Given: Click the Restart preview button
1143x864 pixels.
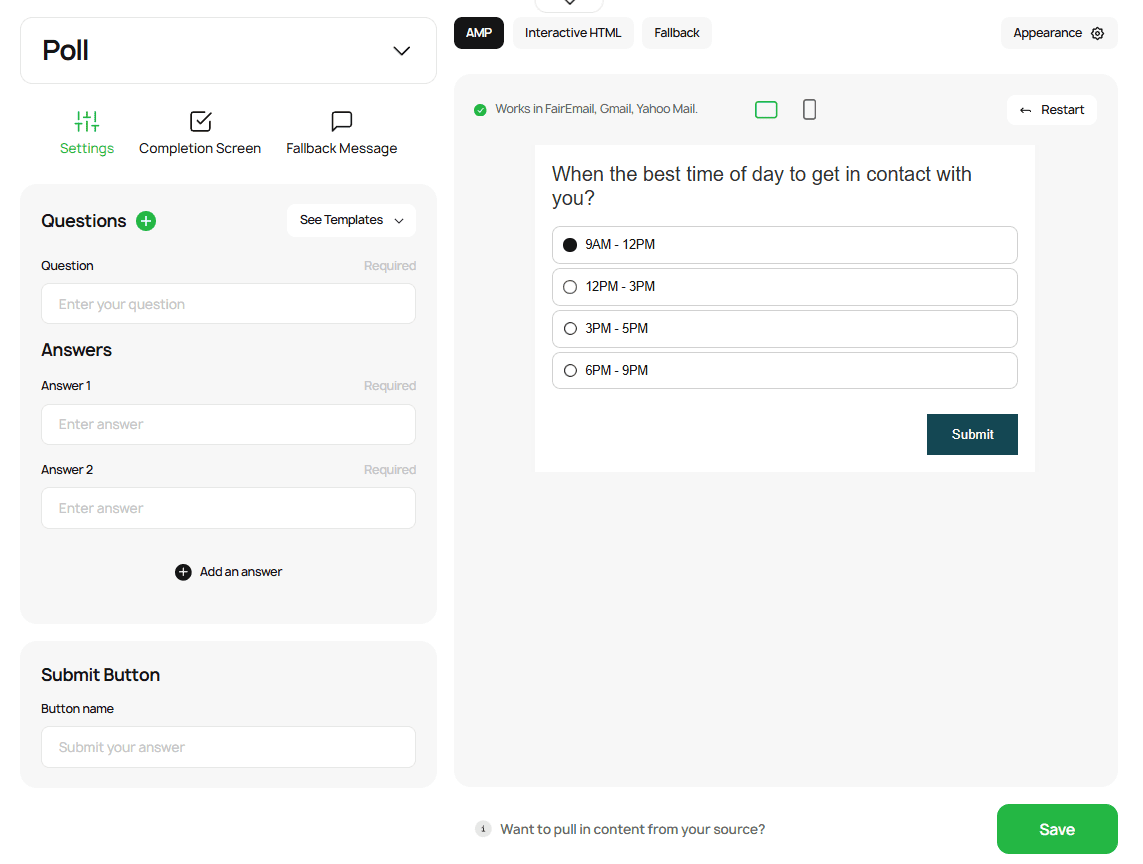Looking at the screenshot, I should coord(1051,110).
